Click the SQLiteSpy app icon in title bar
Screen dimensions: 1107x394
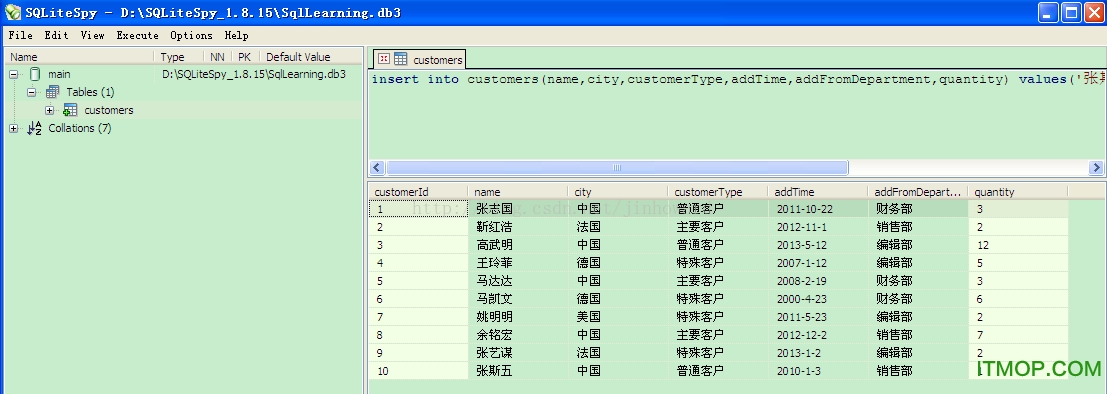coord(12,12)
